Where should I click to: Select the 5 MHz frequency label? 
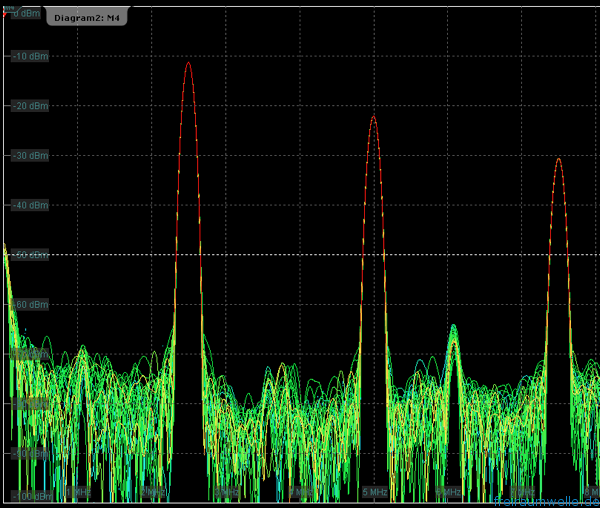374,493
